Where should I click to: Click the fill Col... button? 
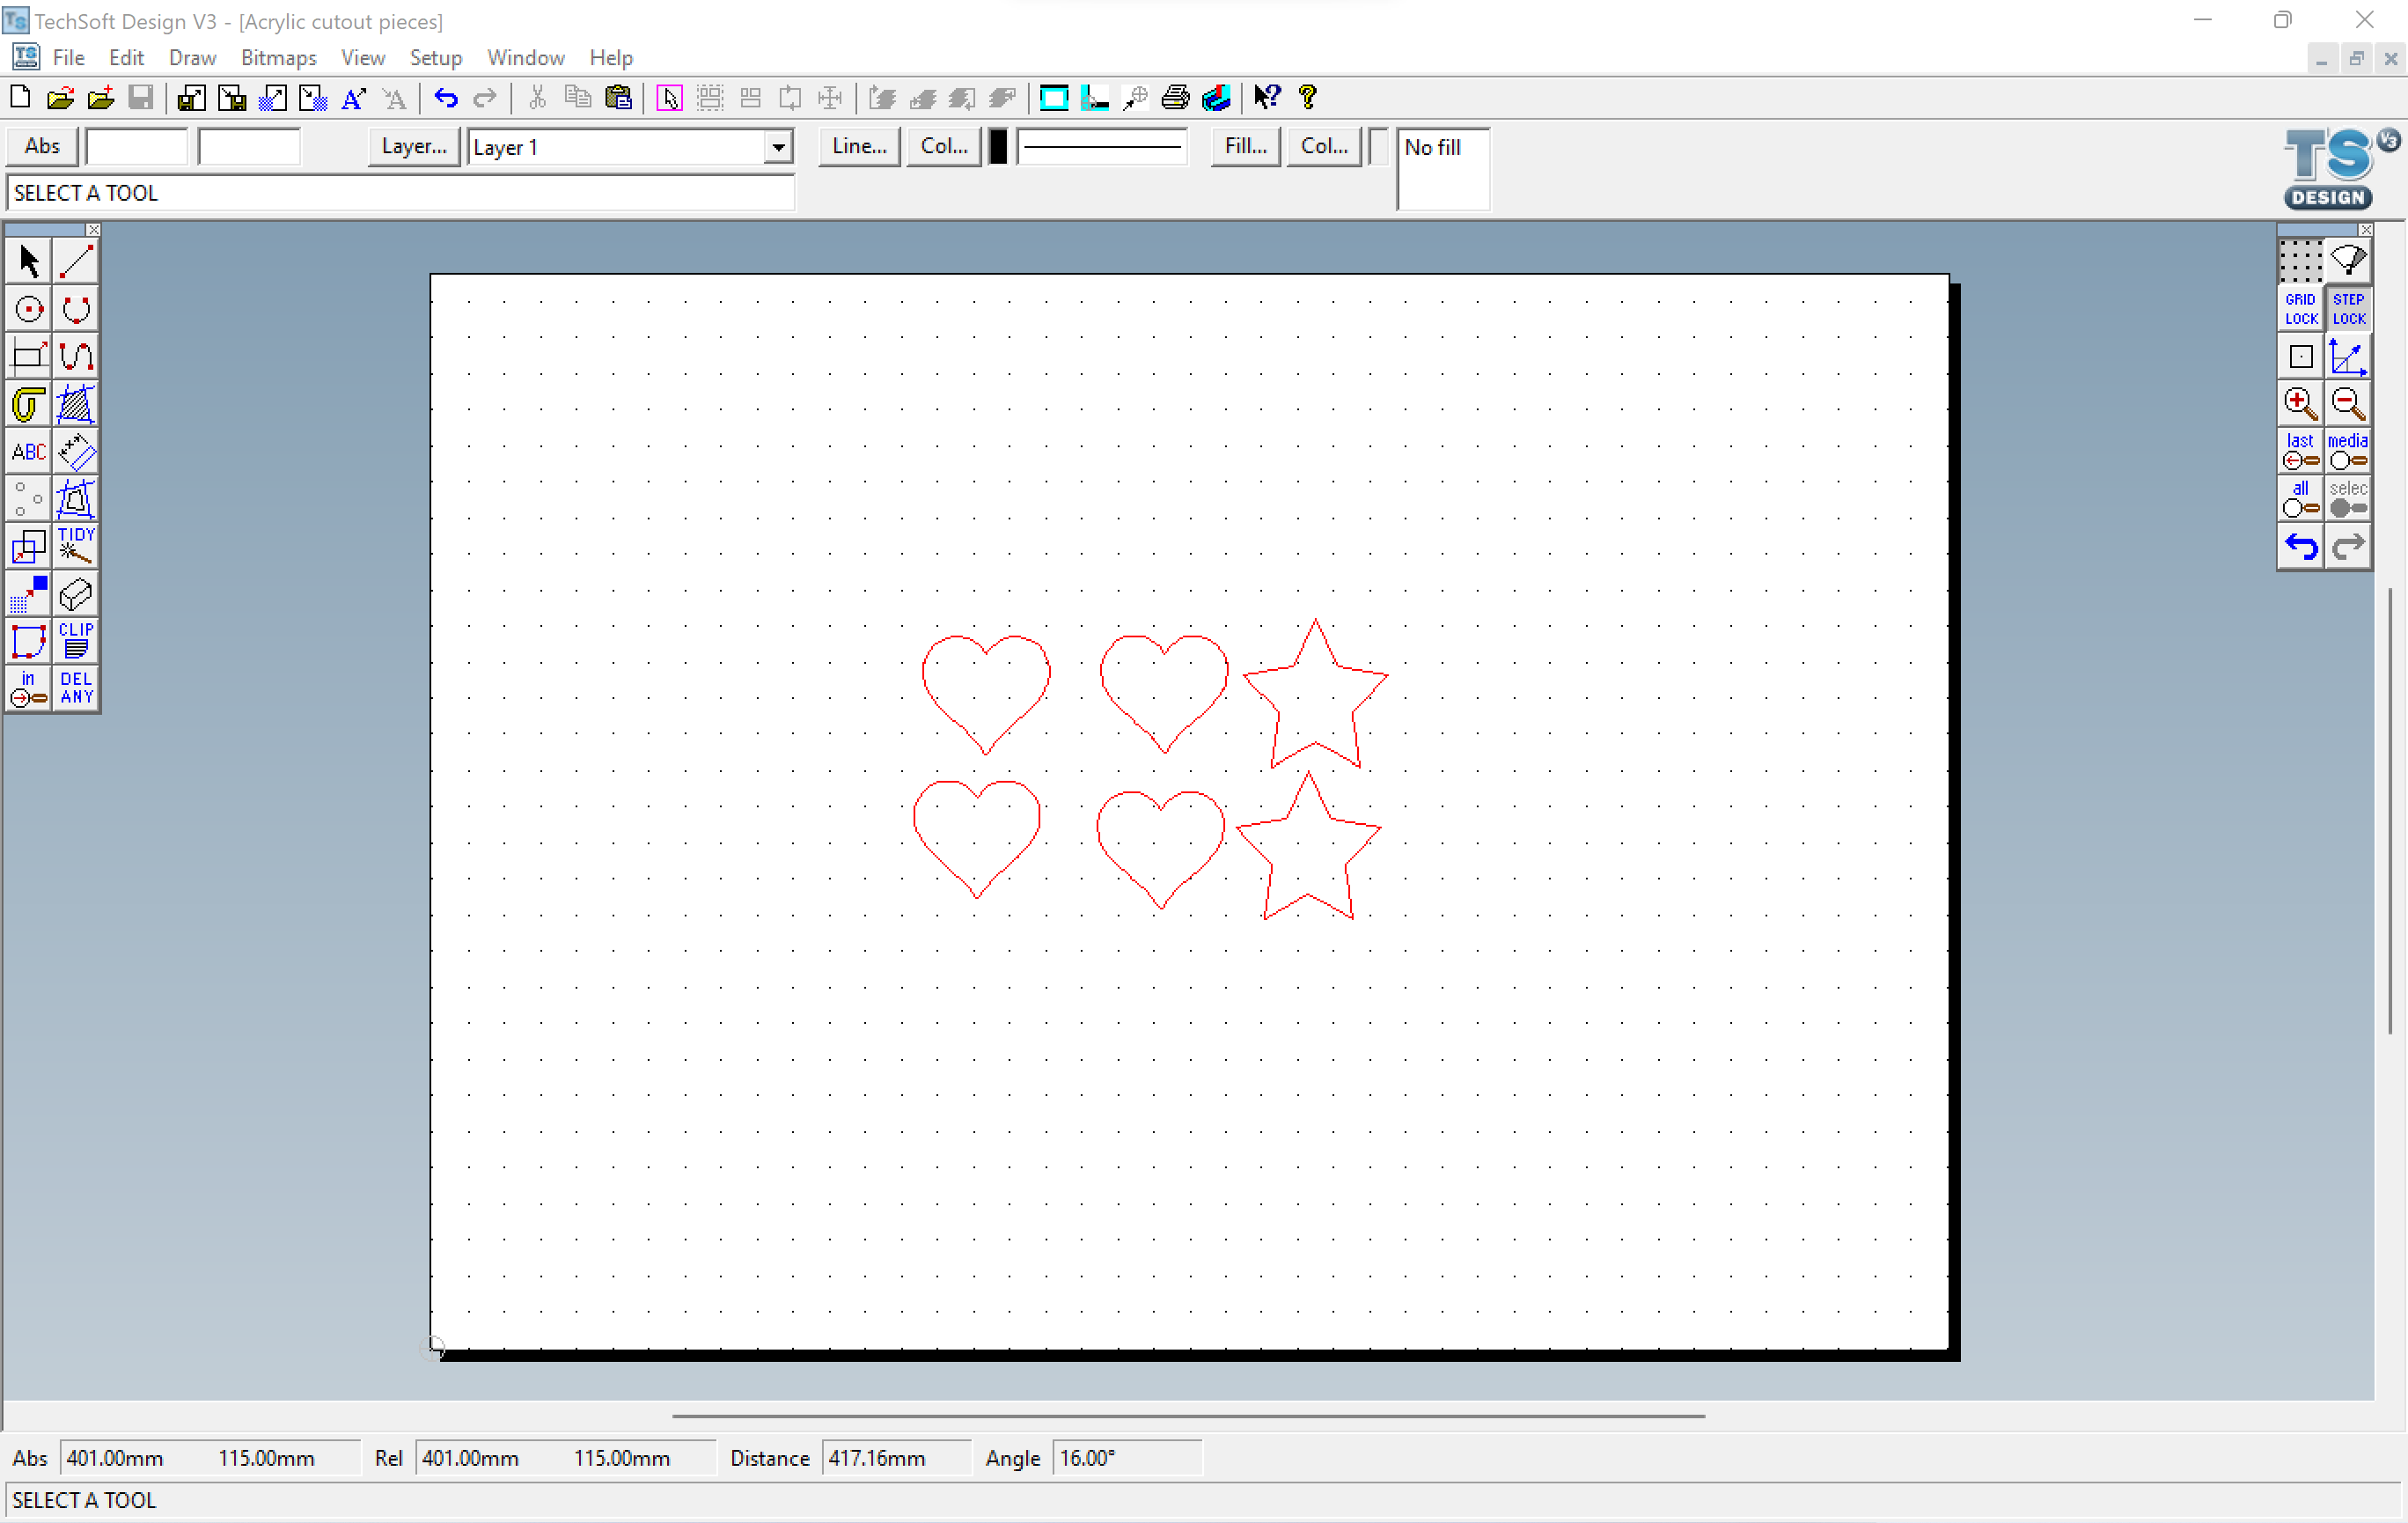[1323, 146]
